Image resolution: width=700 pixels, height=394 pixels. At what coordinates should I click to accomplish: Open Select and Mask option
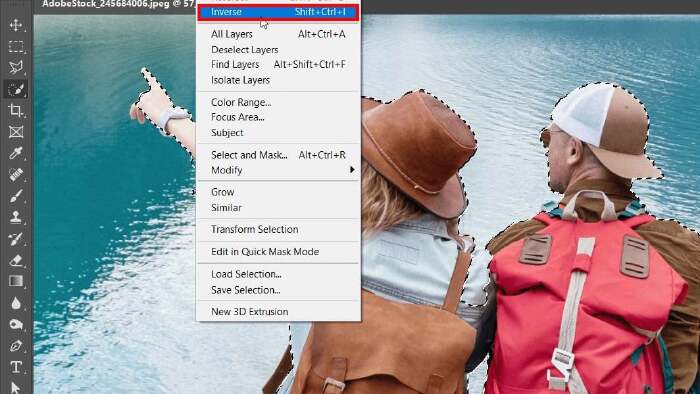coord(278,155)
